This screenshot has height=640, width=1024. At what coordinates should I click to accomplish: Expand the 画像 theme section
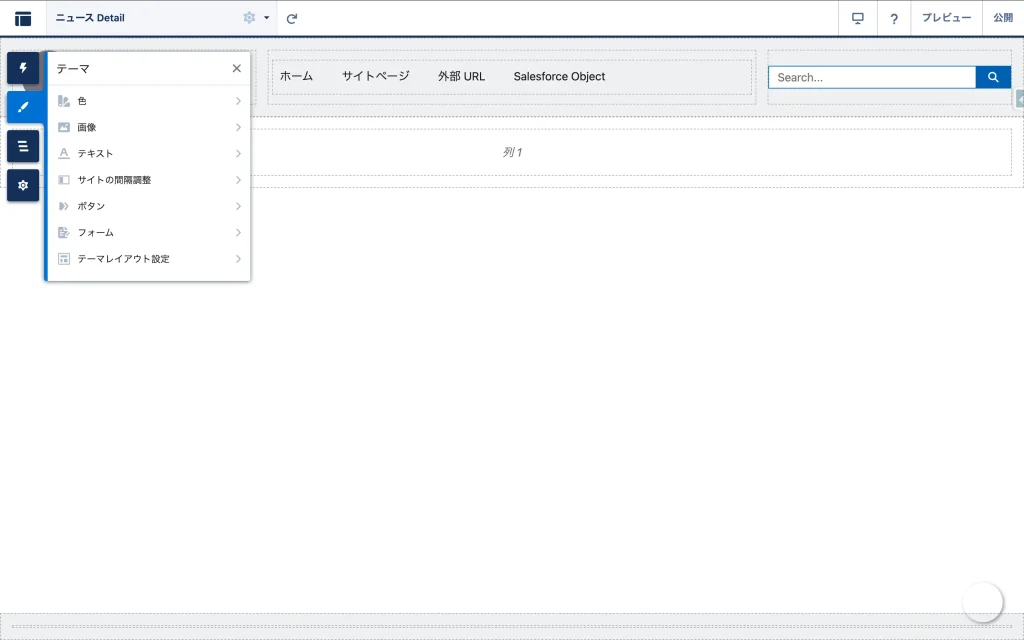(x=148, y=127)
